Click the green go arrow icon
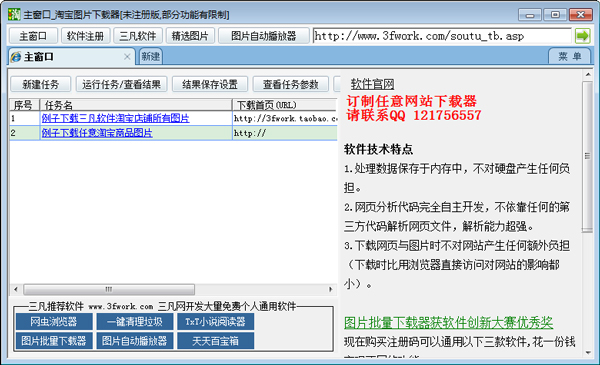The width and height of the screenshot is (600, 365). (582, 36)
